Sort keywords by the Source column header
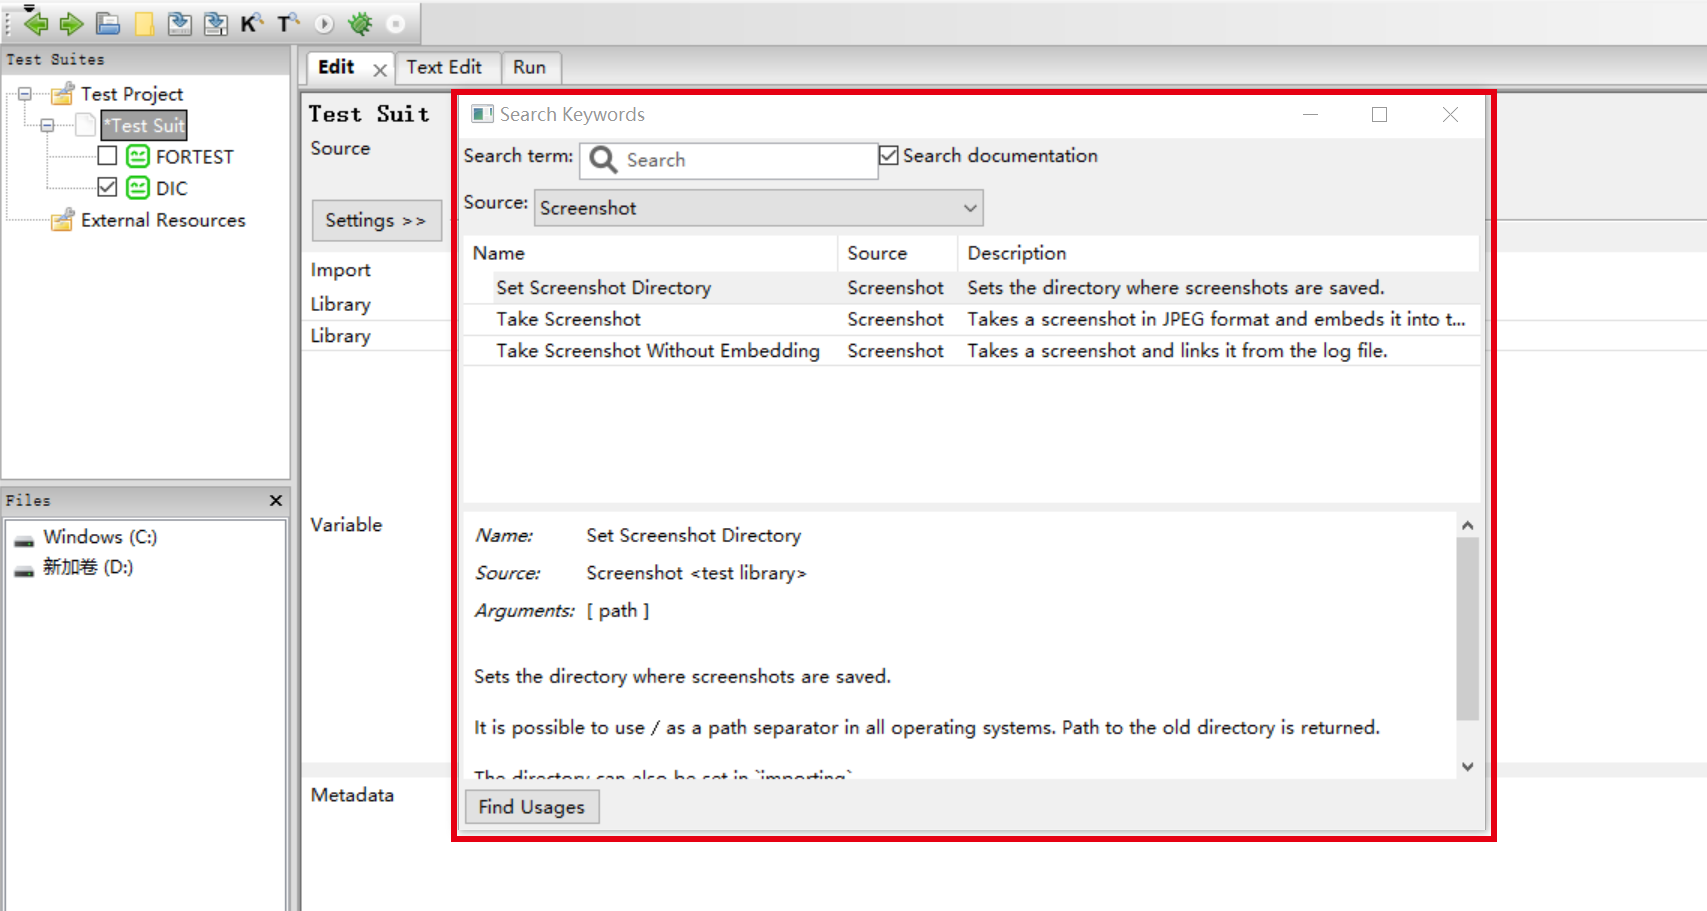Image resolution: width=1707 pixels, height=911 pixels. coord(898,253)
